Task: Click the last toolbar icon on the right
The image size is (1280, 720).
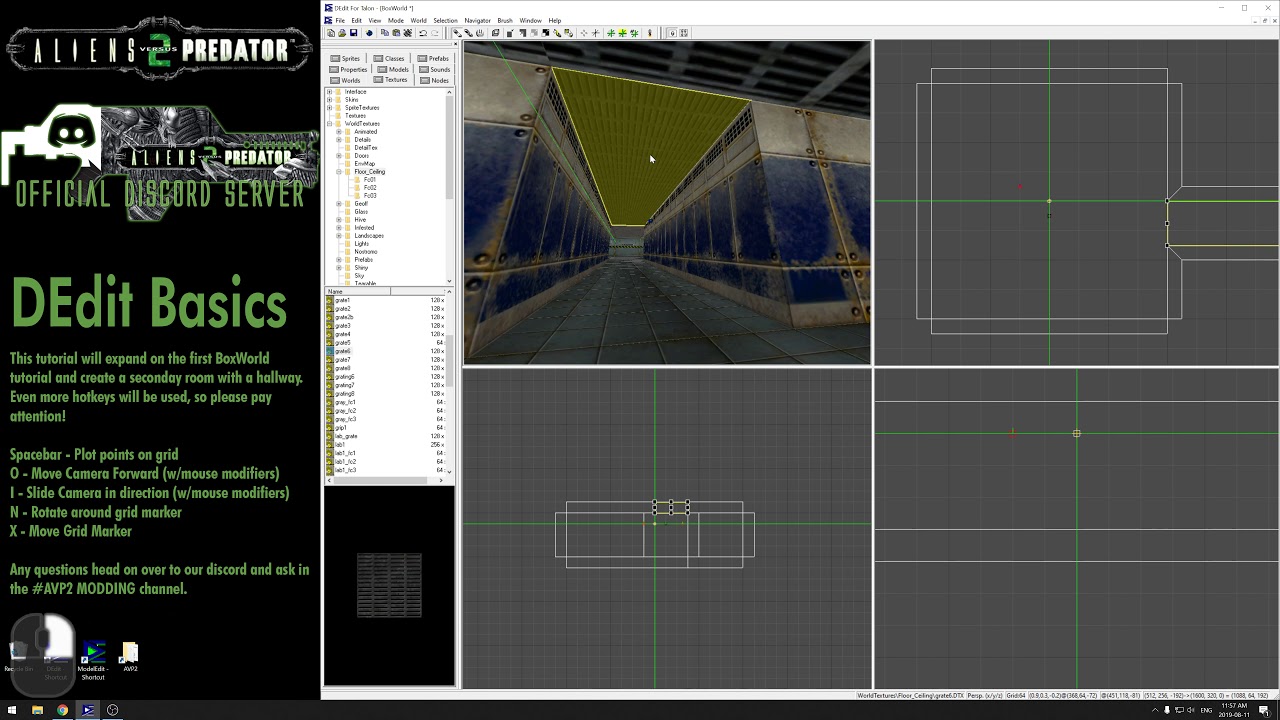Action: click(x=684, y=33)
